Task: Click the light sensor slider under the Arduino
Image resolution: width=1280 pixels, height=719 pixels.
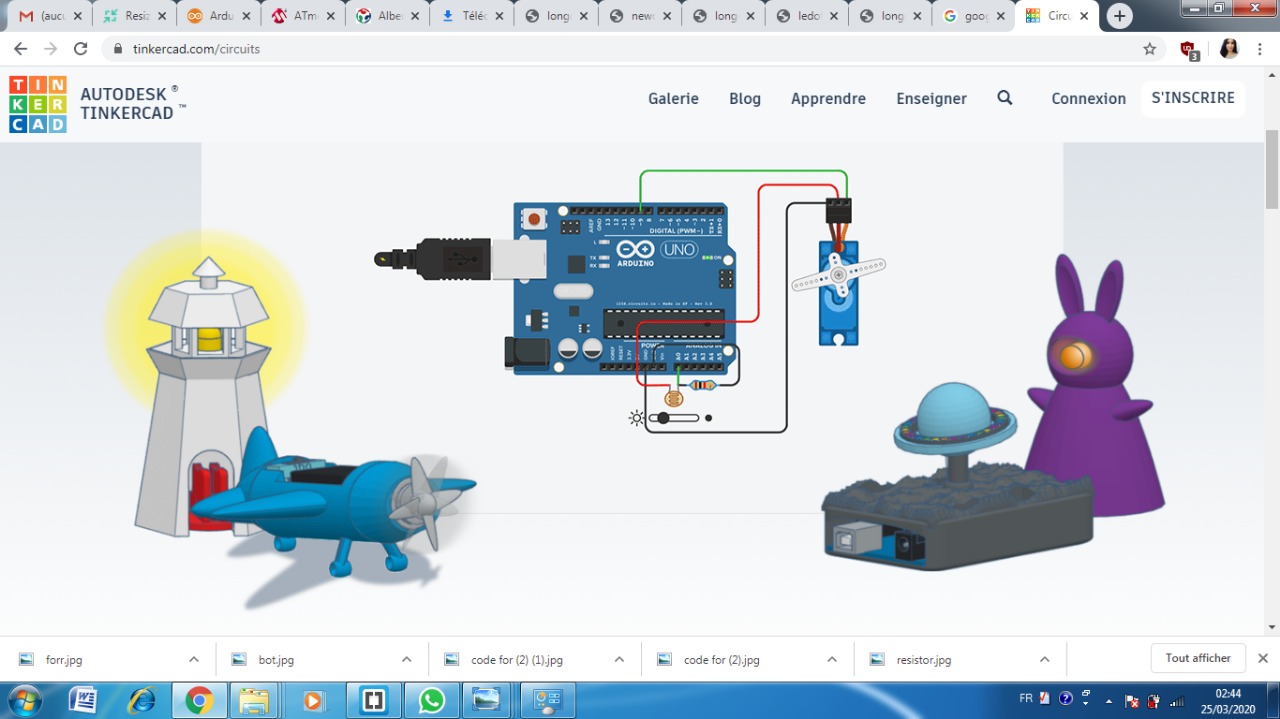Action: tap(674, 418)
